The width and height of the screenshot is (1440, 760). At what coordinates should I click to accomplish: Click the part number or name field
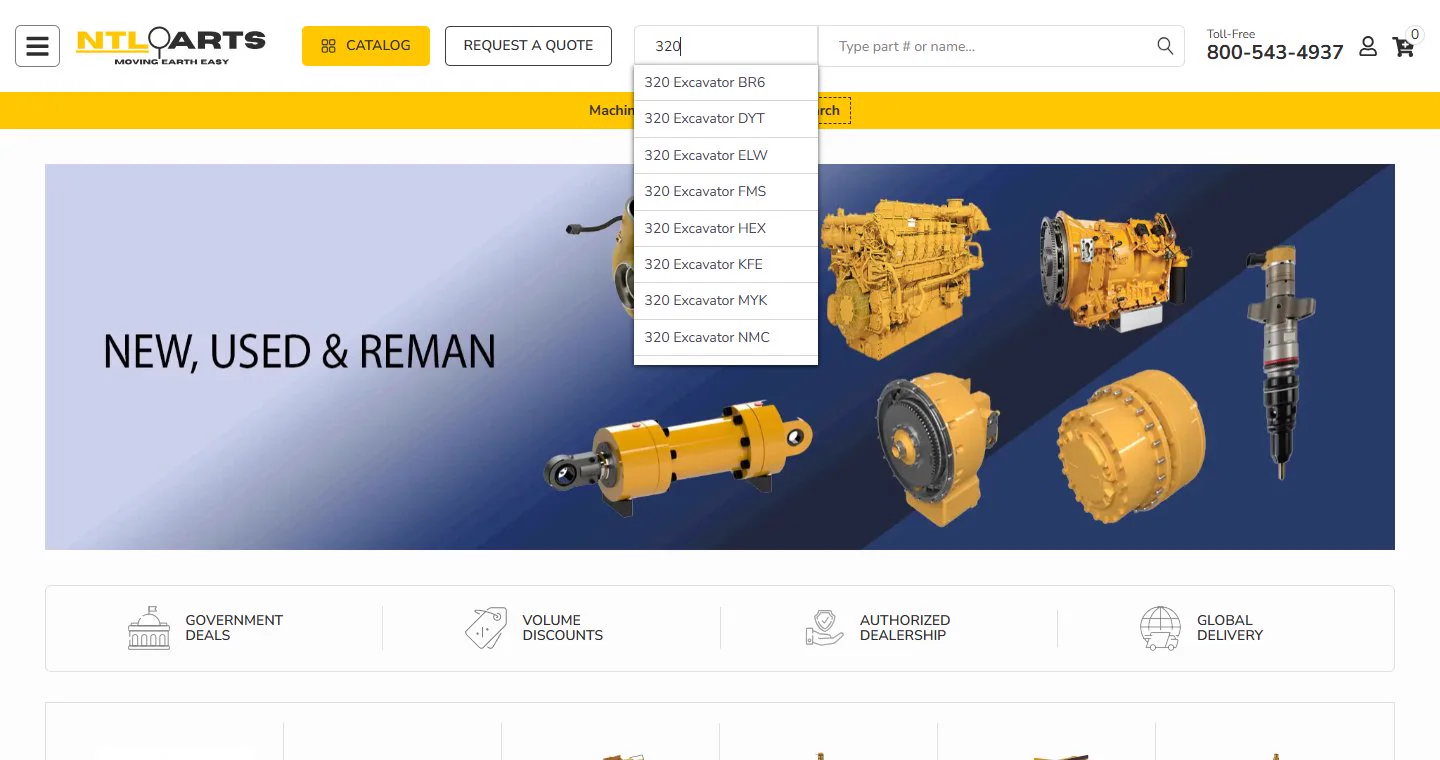[985, 46]
